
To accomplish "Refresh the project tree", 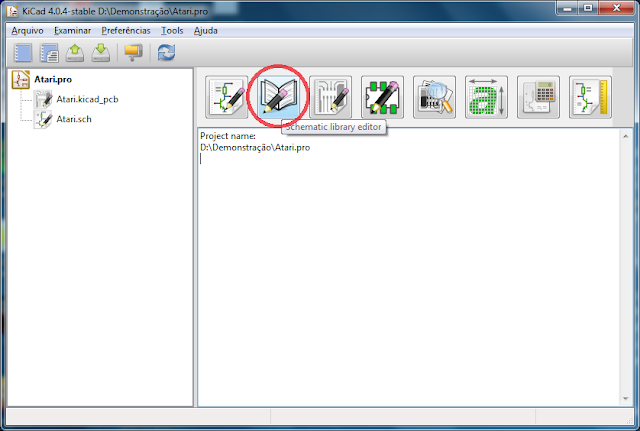I will click(166, 53).
